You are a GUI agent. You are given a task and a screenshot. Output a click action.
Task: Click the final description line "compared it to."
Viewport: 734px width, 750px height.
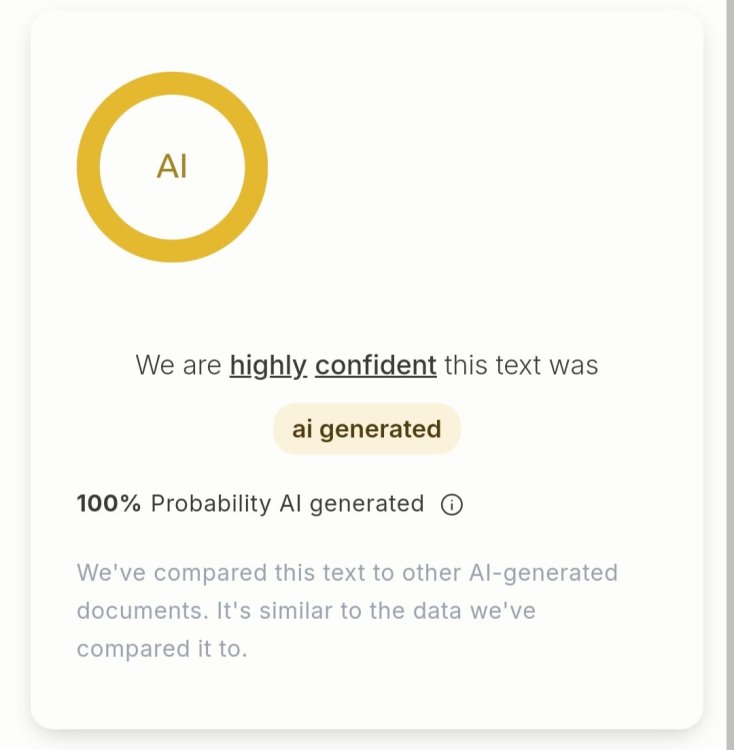pyautogui.click(x=161, y=648)
